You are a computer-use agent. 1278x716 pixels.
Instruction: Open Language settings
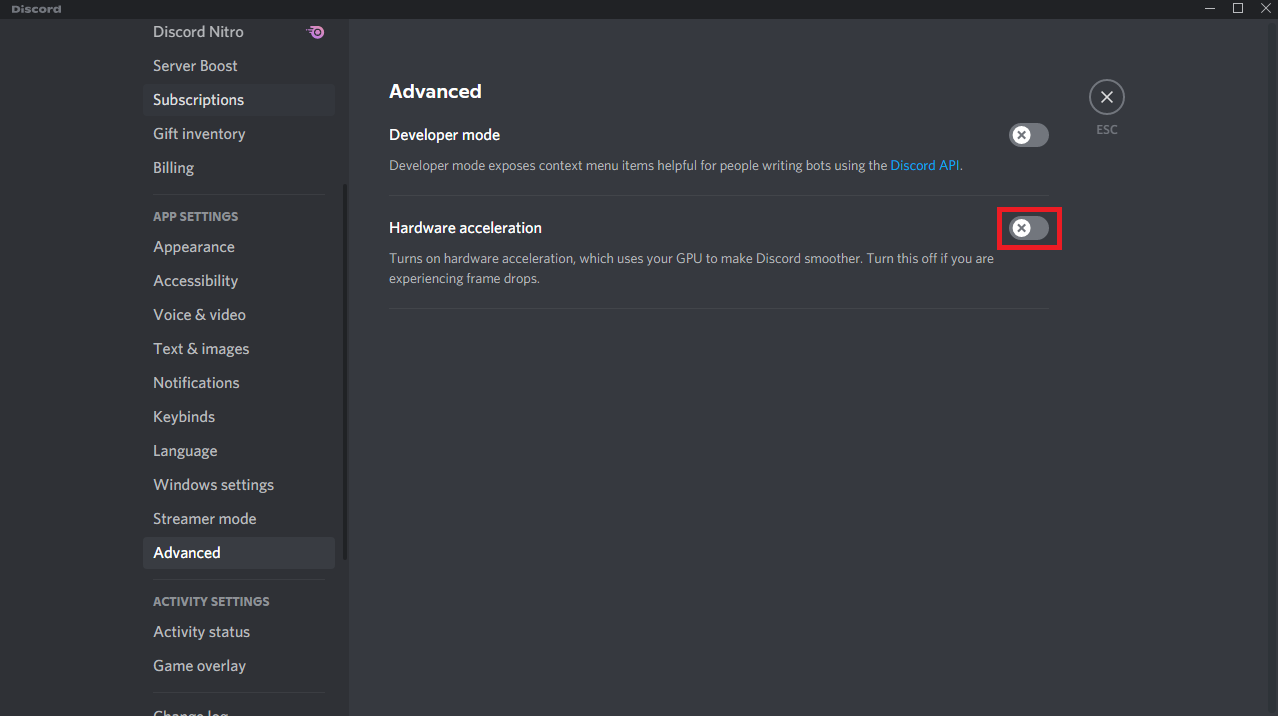[x=185, y=451]
